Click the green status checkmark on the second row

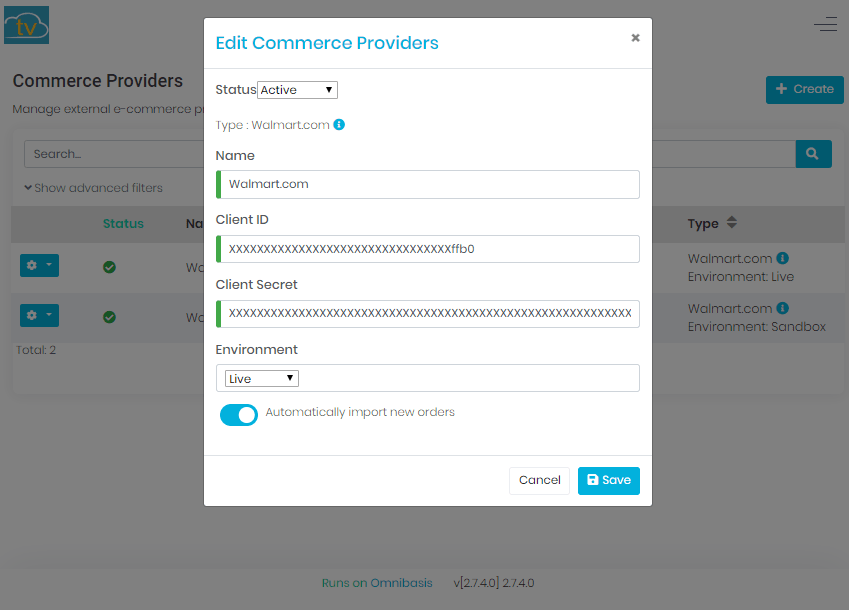(x=108, y=315)
